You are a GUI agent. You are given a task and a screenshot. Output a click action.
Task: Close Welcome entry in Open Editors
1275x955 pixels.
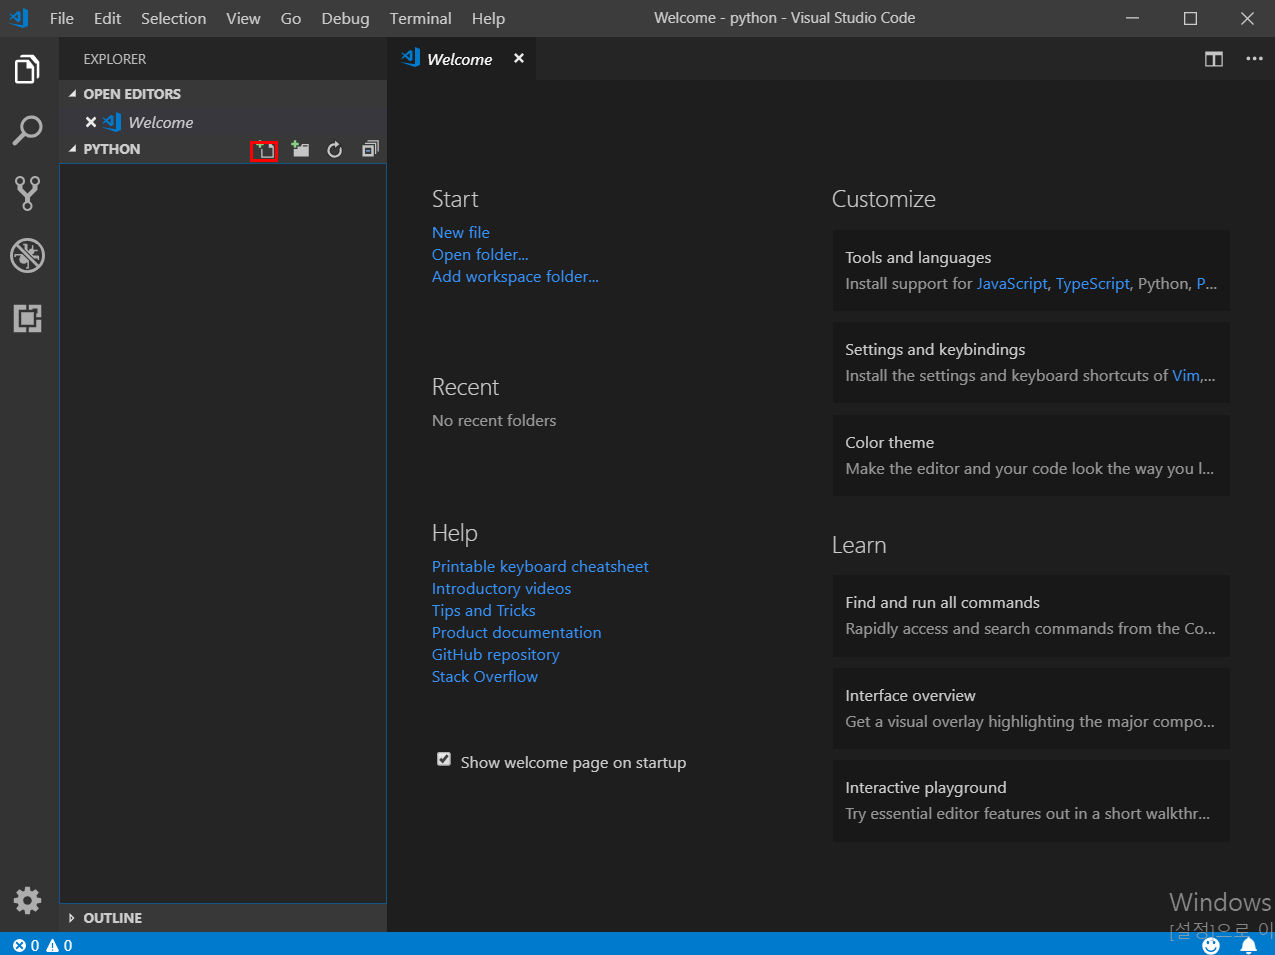[91, 122]
